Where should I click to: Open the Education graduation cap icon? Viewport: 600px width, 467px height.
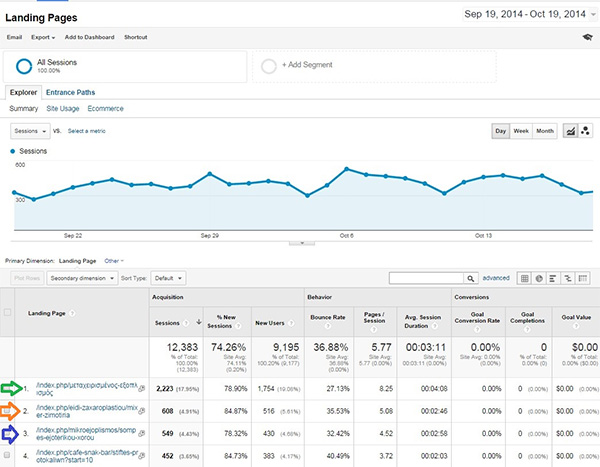(x=585, y=36)
